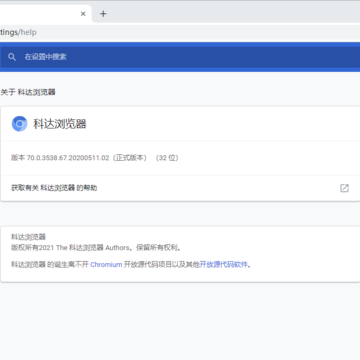
Task: Click the 关于 科达浏览器 page heading
Action: (28, 92)
